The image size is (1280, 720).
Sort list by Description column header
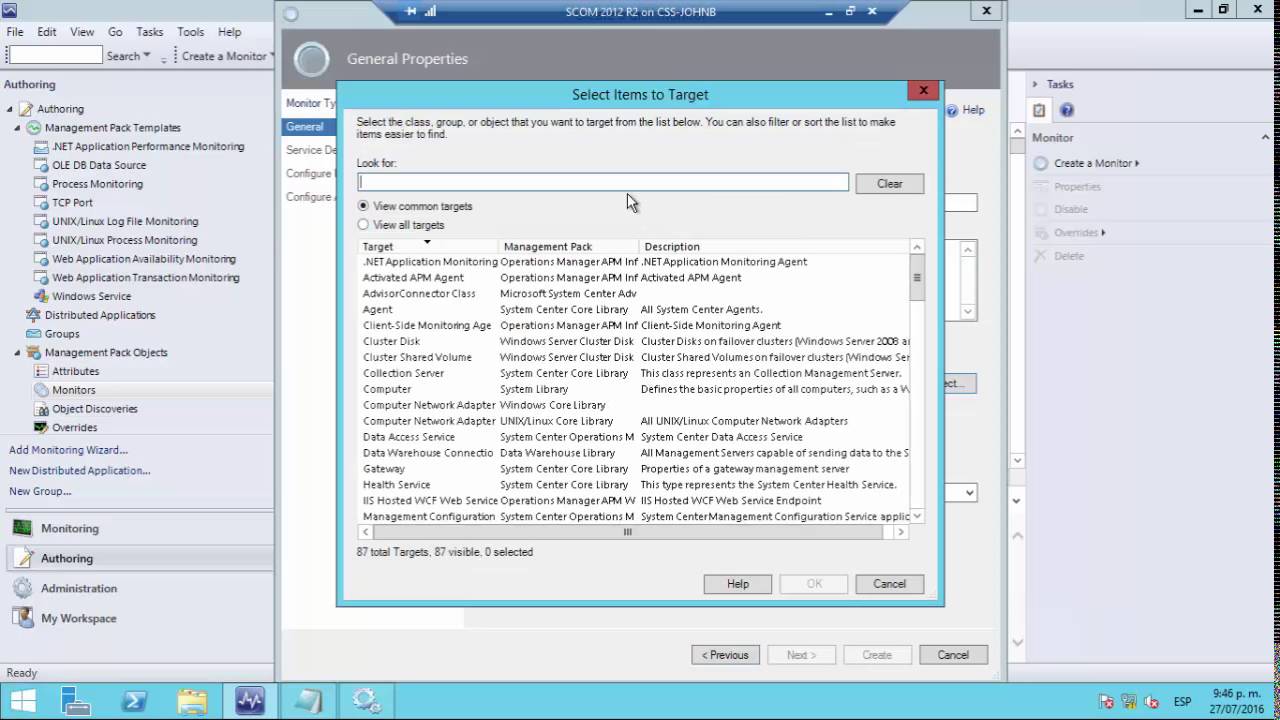(774, 246)
